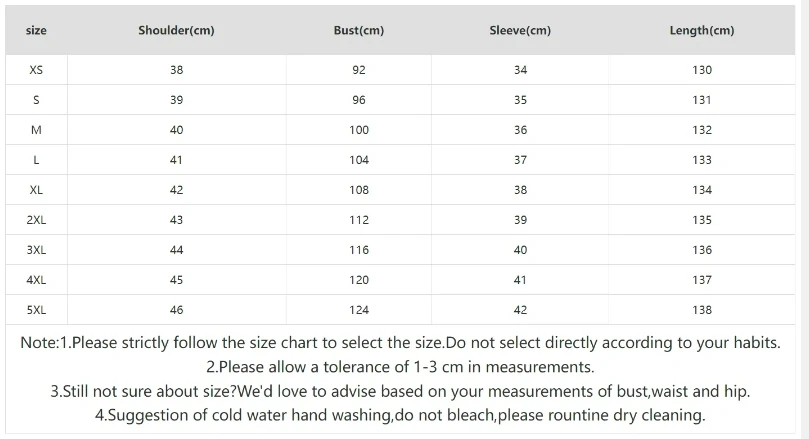The width and height of the screenshot is (809, 439).
Task: Select the "Still not sure about size" note
Action: [x=400, y=391]
